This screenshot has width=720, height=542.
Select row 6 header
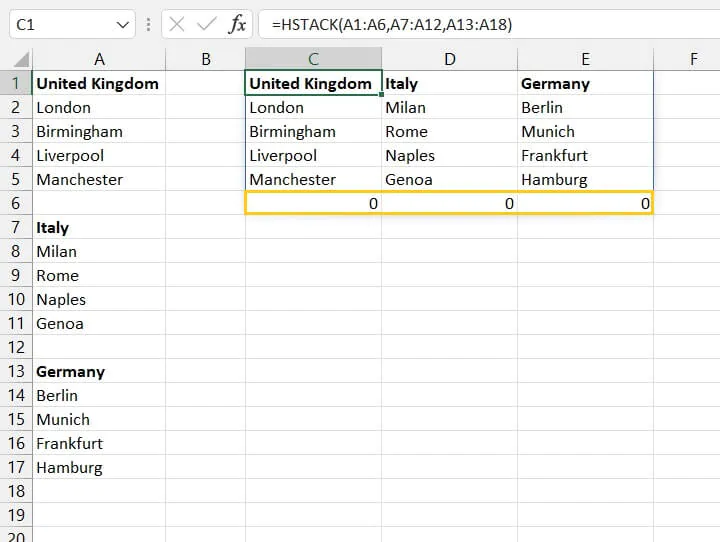pyautogui.click(x=16, y=203)
